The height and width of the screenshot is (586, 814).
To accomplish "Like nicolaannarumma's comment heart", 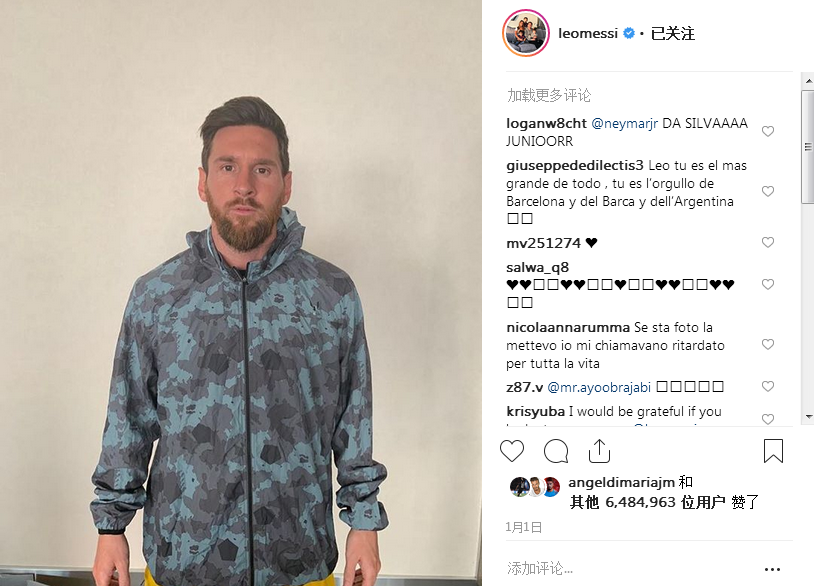I will point(768,344).
